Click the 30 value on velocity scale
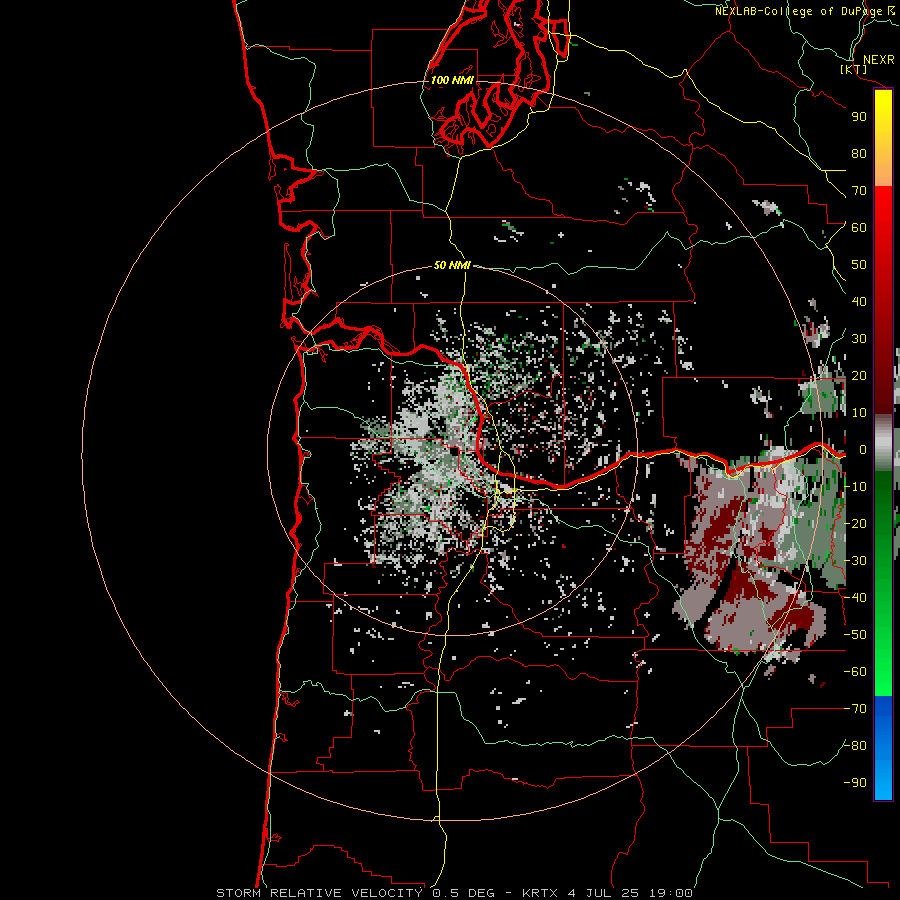Image resolution: width=900 pixels, height=900 pixels. tap(859, 339)
